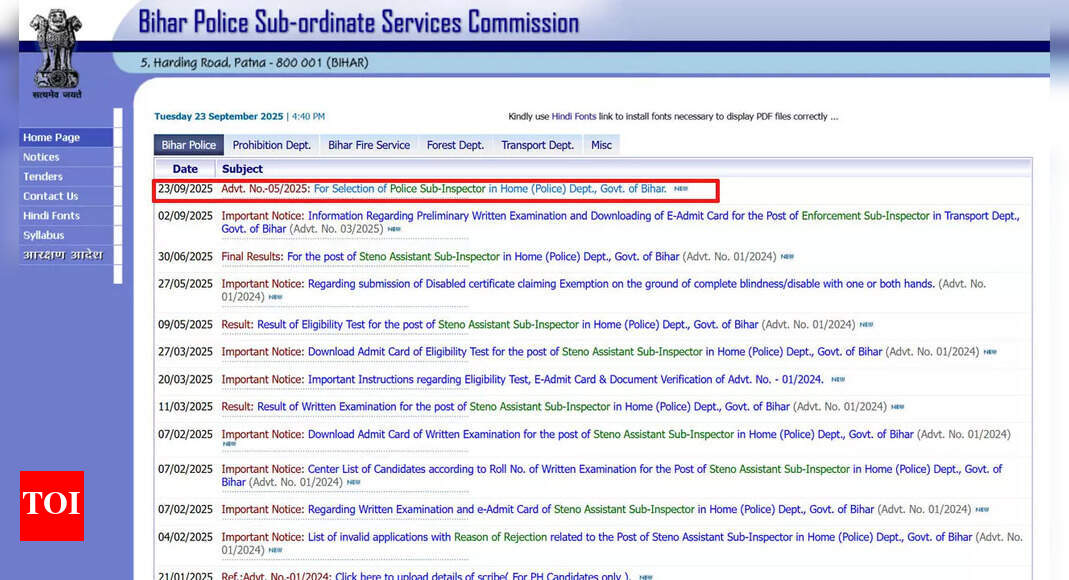The height and width of the screenshot is (580, 1069).
Task: Click the Tuesday 23 September 2025 date text
Action: 218,117
